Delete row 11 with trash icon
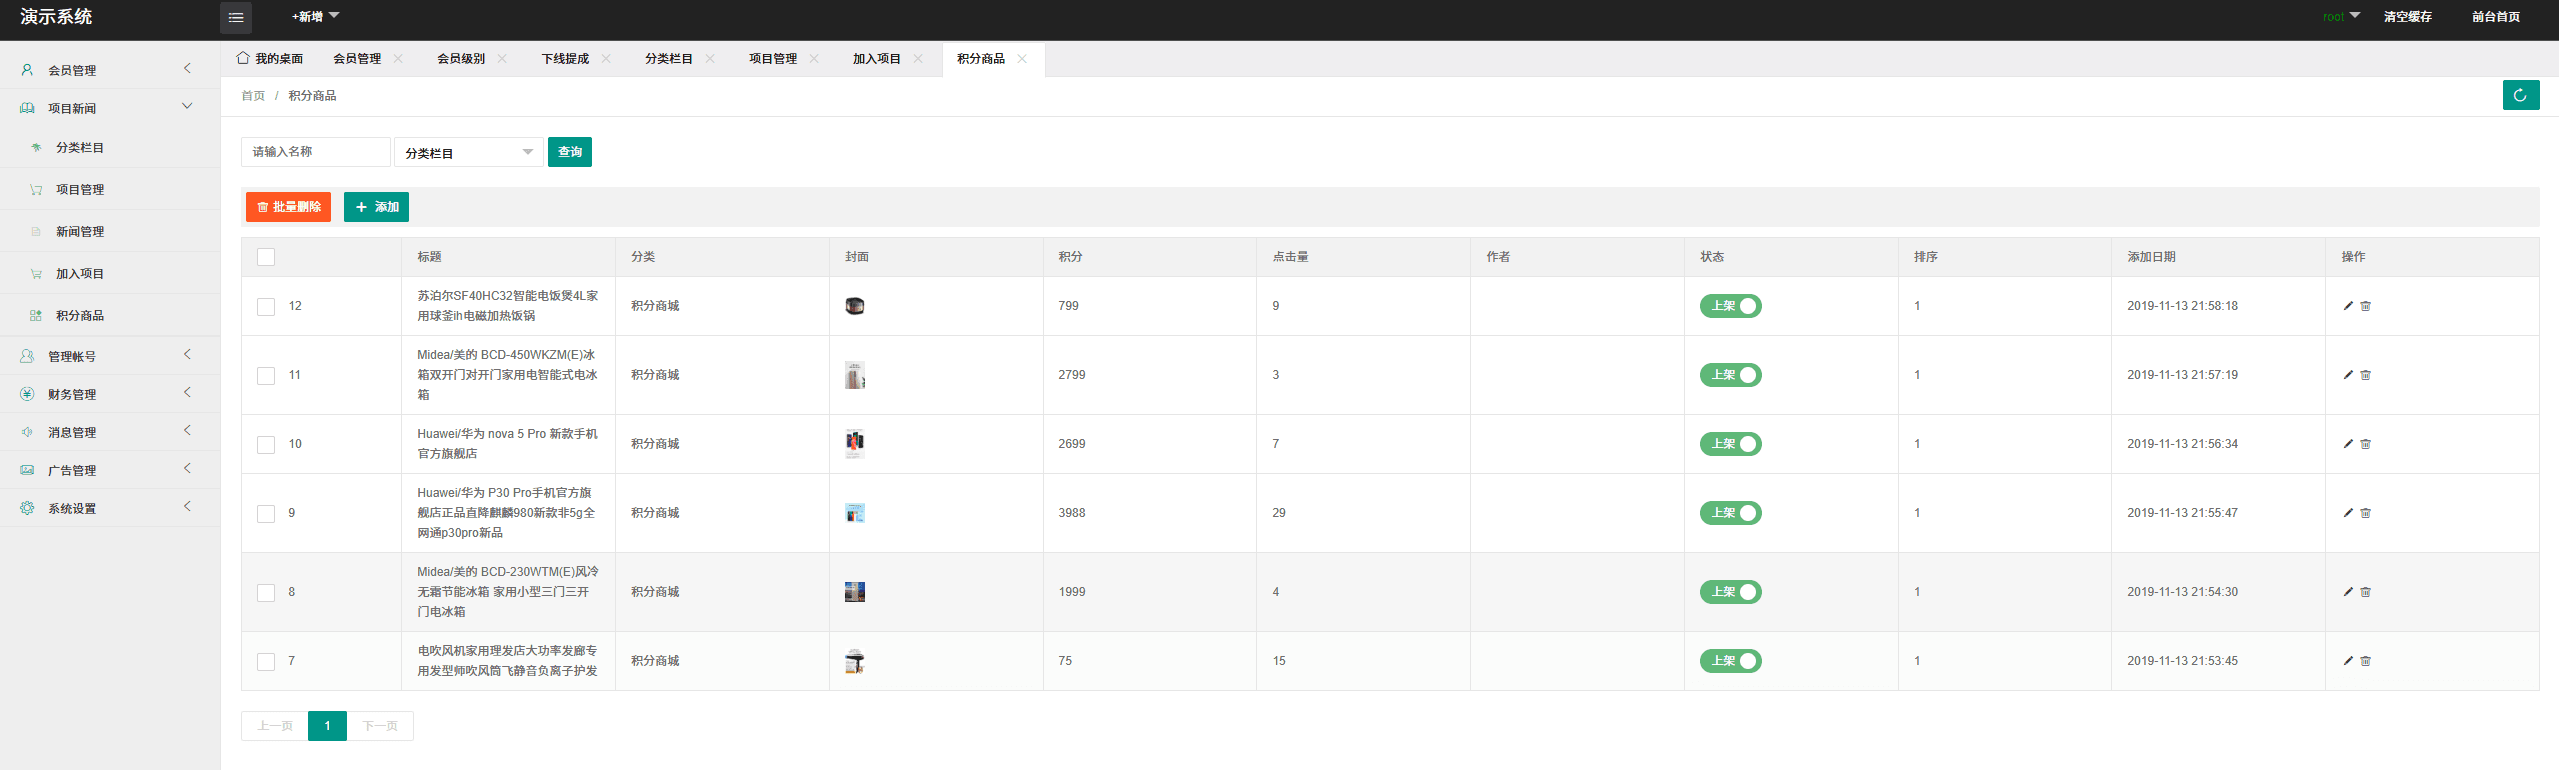 2366,375
